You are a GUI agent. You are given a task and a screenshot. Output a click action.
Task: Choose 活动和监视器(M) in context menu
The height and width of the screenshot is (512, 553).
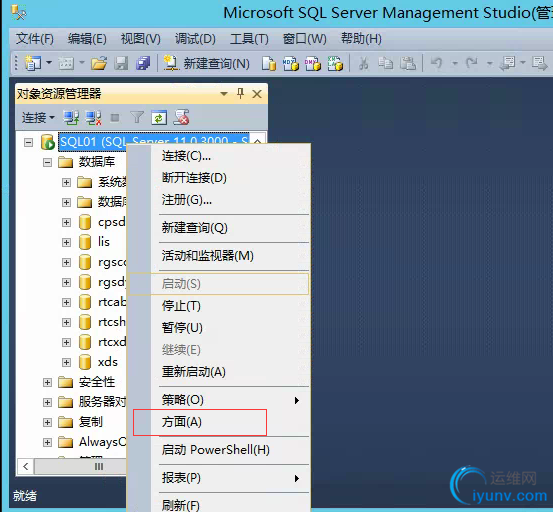(219, 256)
